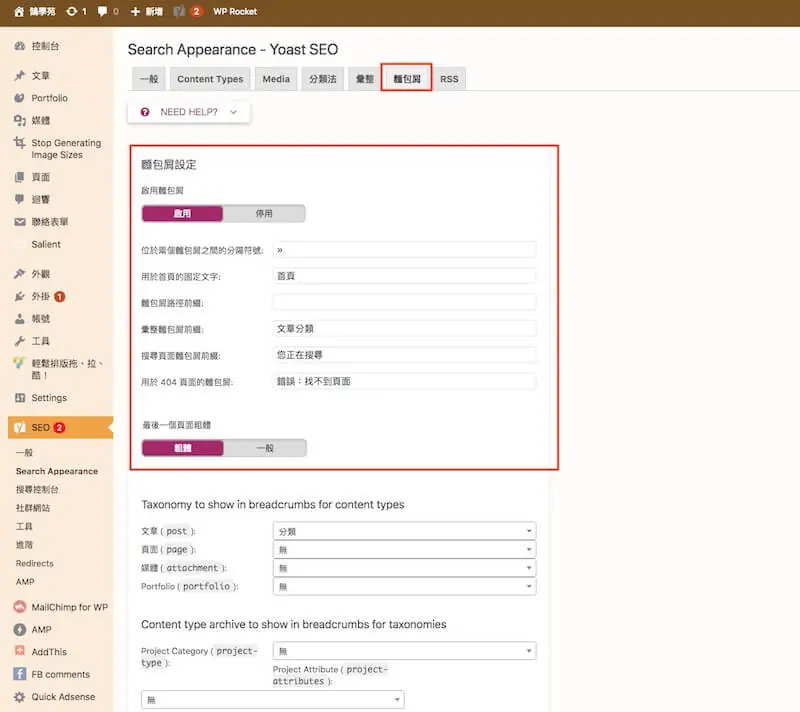Open AMP in SEO submenu
Viewport: 800px width, 712px height.
(x=25, y=581)
